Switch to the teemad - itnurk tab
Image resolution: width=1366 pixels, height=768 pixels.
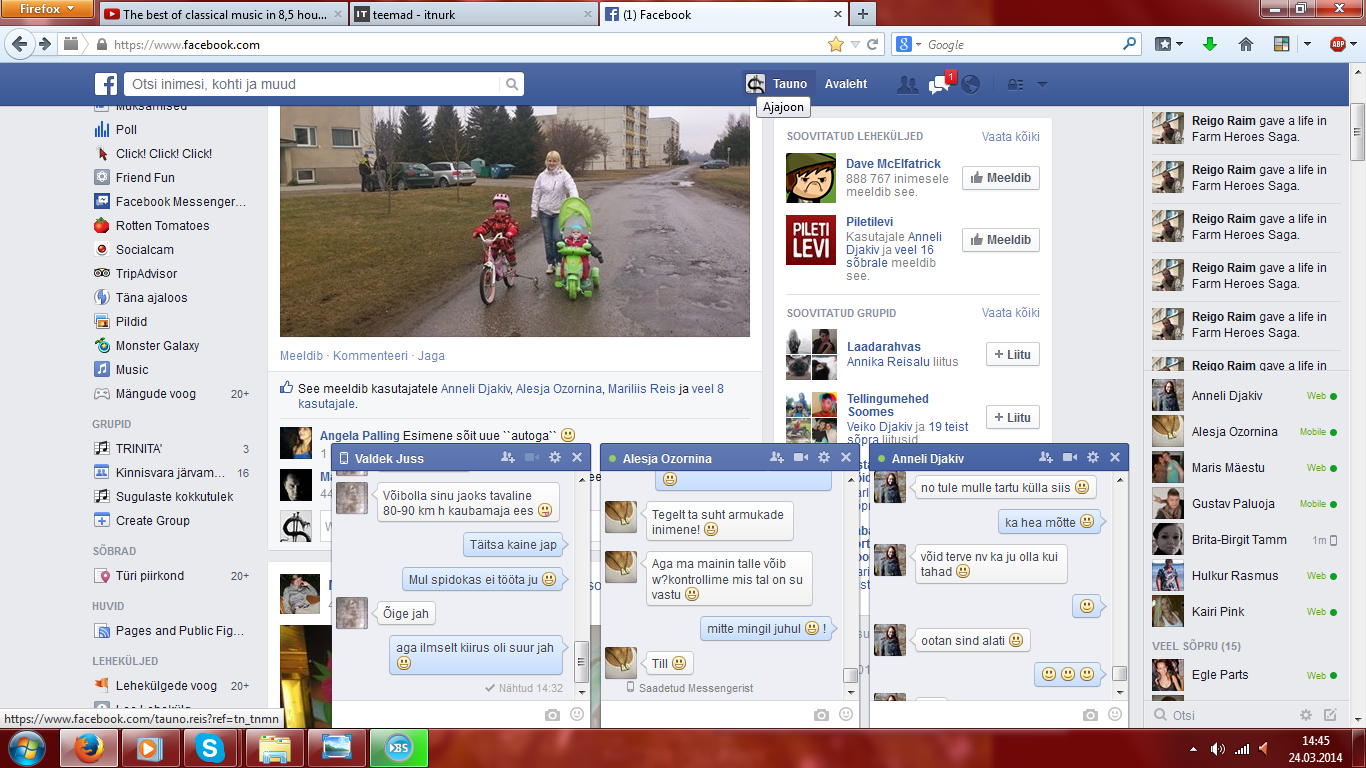(473, 14)
